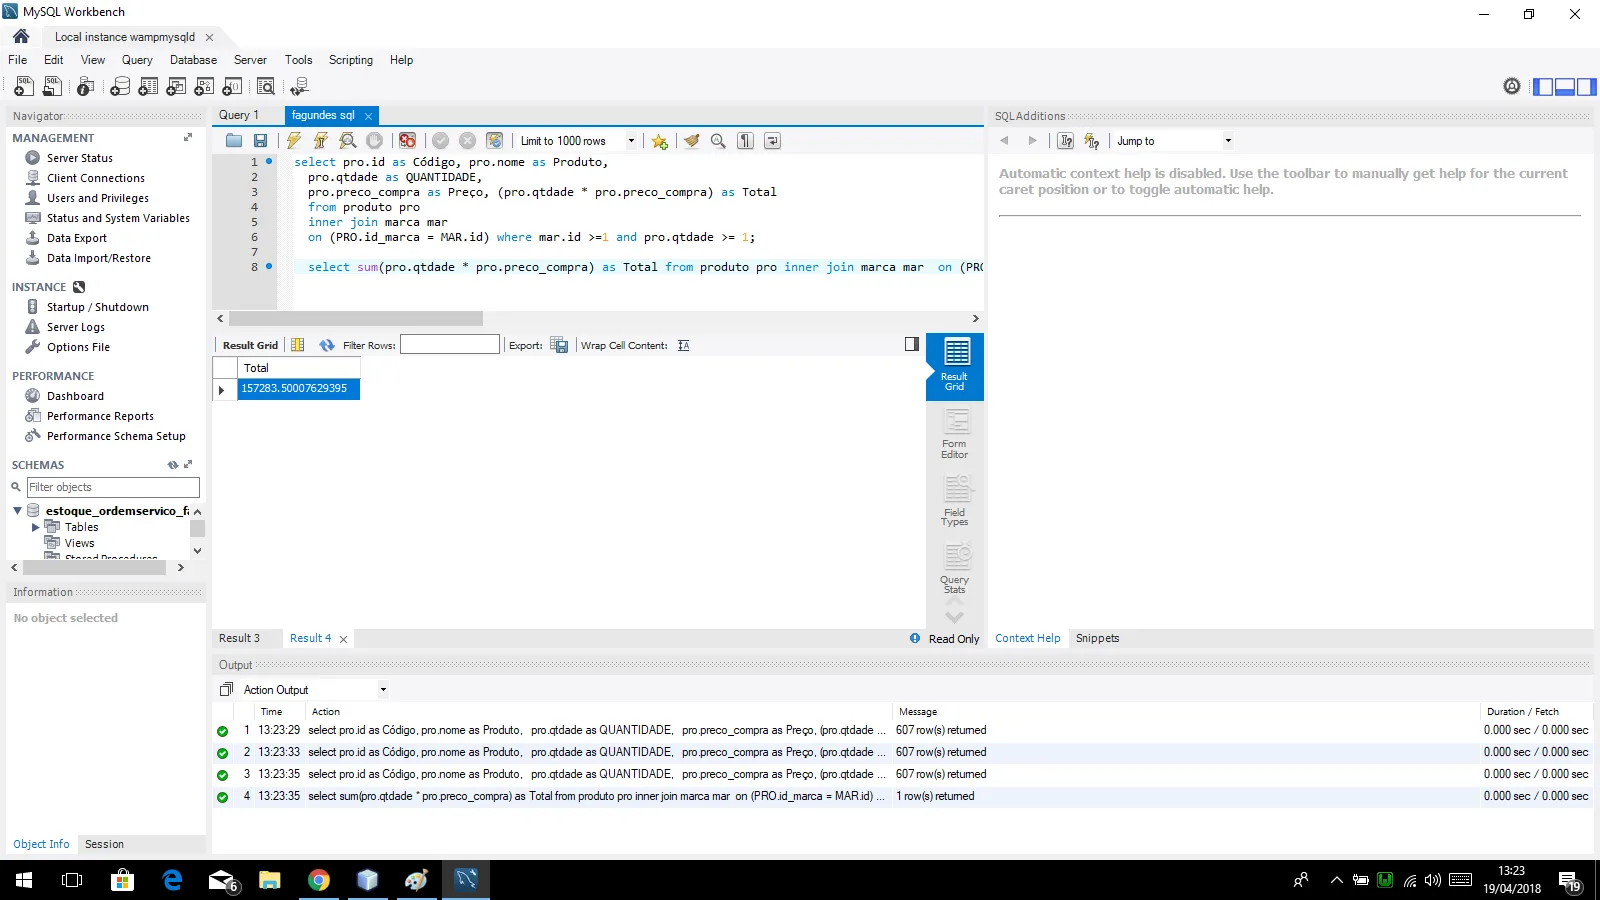Reconnect to the DBMS
Image resolution: width=1600 pixels, height=900 pixels.
(x=299, y=87)
